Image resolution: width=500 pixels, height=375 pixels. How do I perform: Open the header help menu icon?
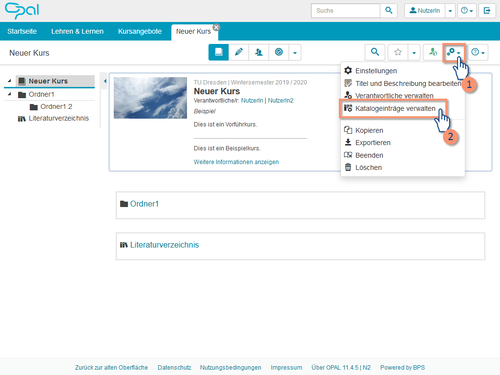[467, 11]
